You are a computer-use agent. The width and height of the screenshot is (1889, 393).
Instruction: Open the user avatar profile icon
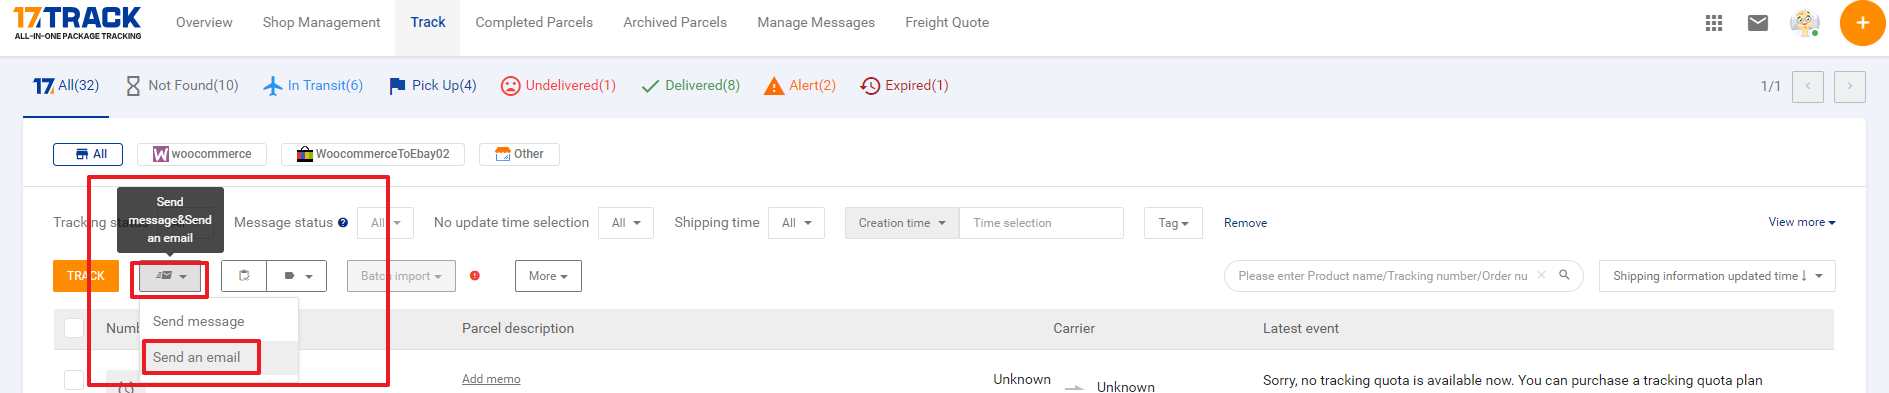click(1805, 23)
